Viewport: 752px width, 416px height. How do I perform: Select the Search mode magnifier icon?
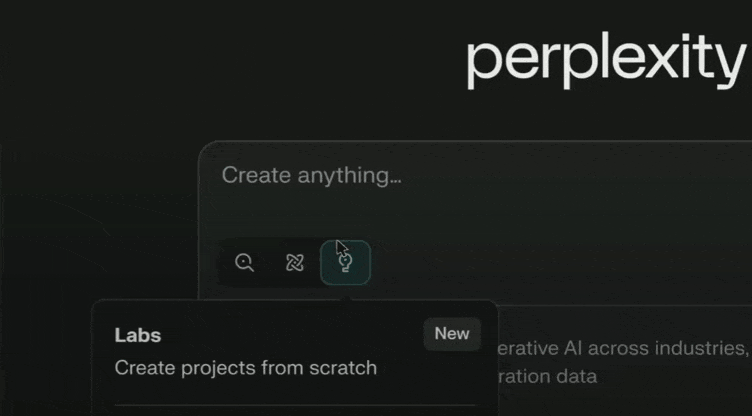[245, 263]
